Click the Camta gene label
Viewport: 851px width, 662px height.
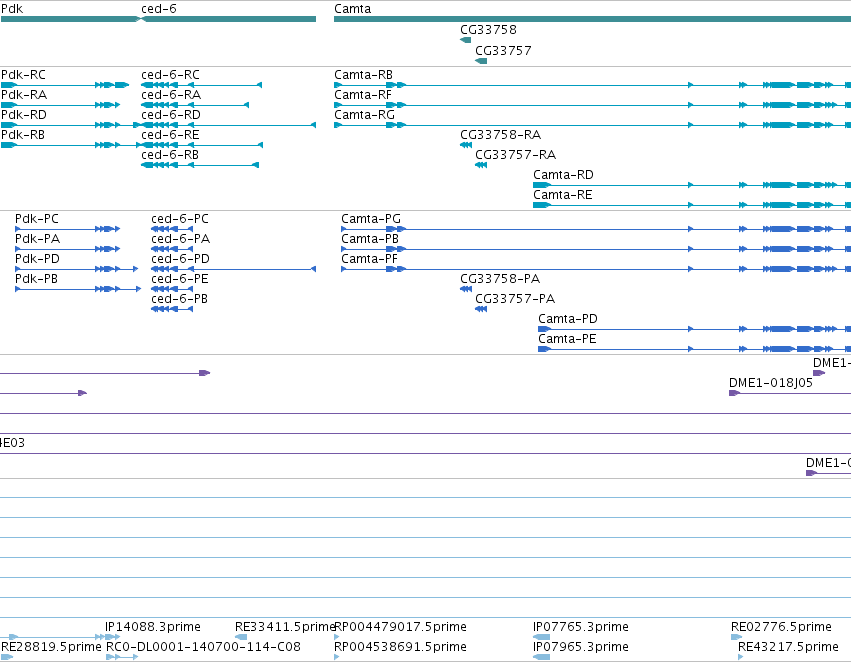(353, 9)
